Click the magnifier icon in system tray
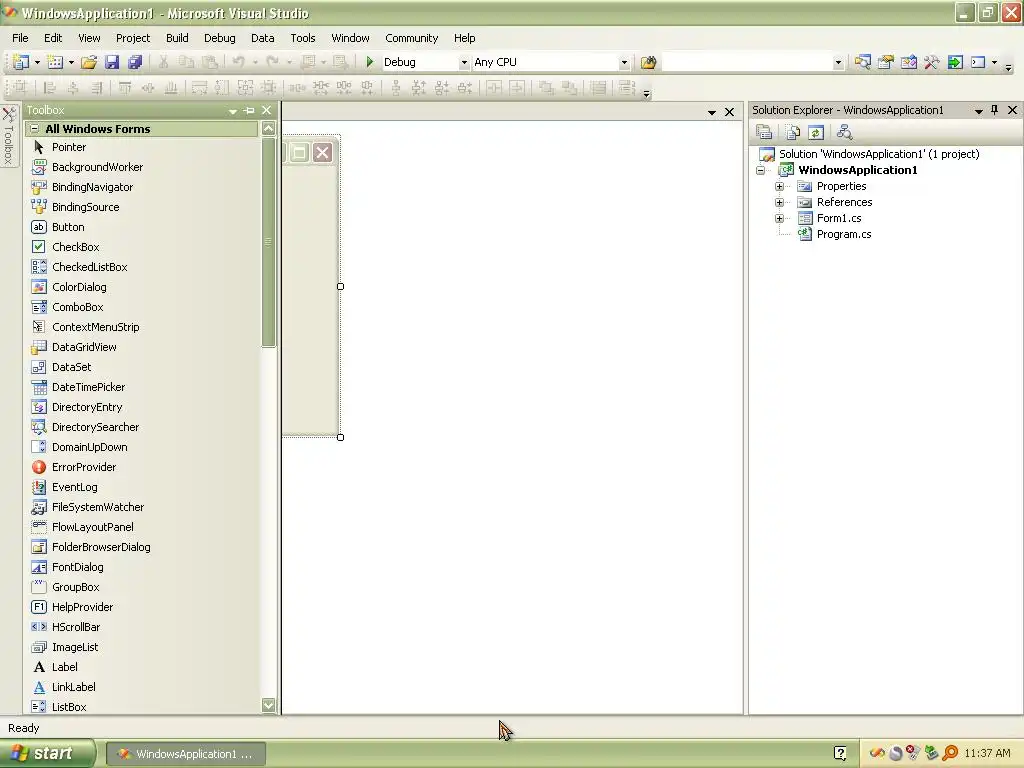Screen dimensions: 1024x768 point(950,753)
